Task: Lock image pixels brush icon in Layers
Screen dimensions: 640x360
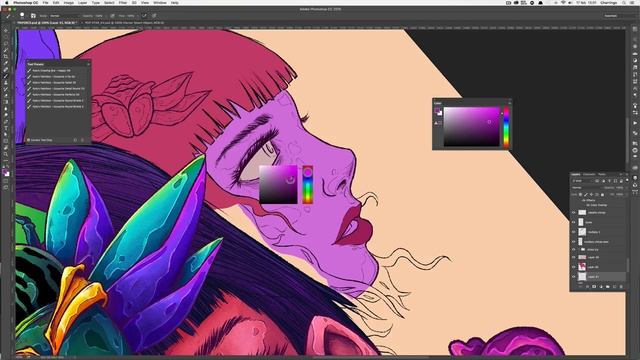Action: tap(585, 194)
